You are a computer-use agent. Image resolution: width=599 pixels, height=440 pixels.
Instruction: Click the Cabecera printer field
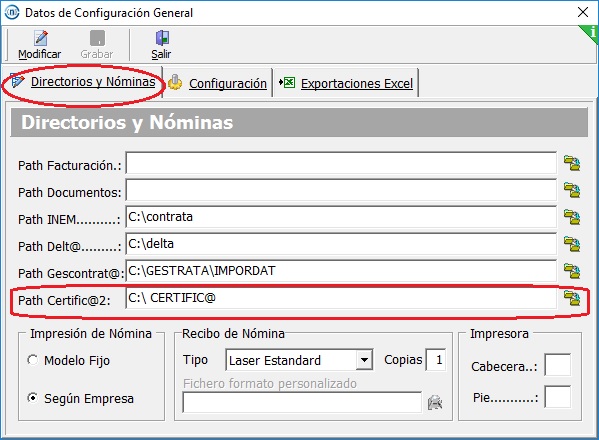pos(558,365)
